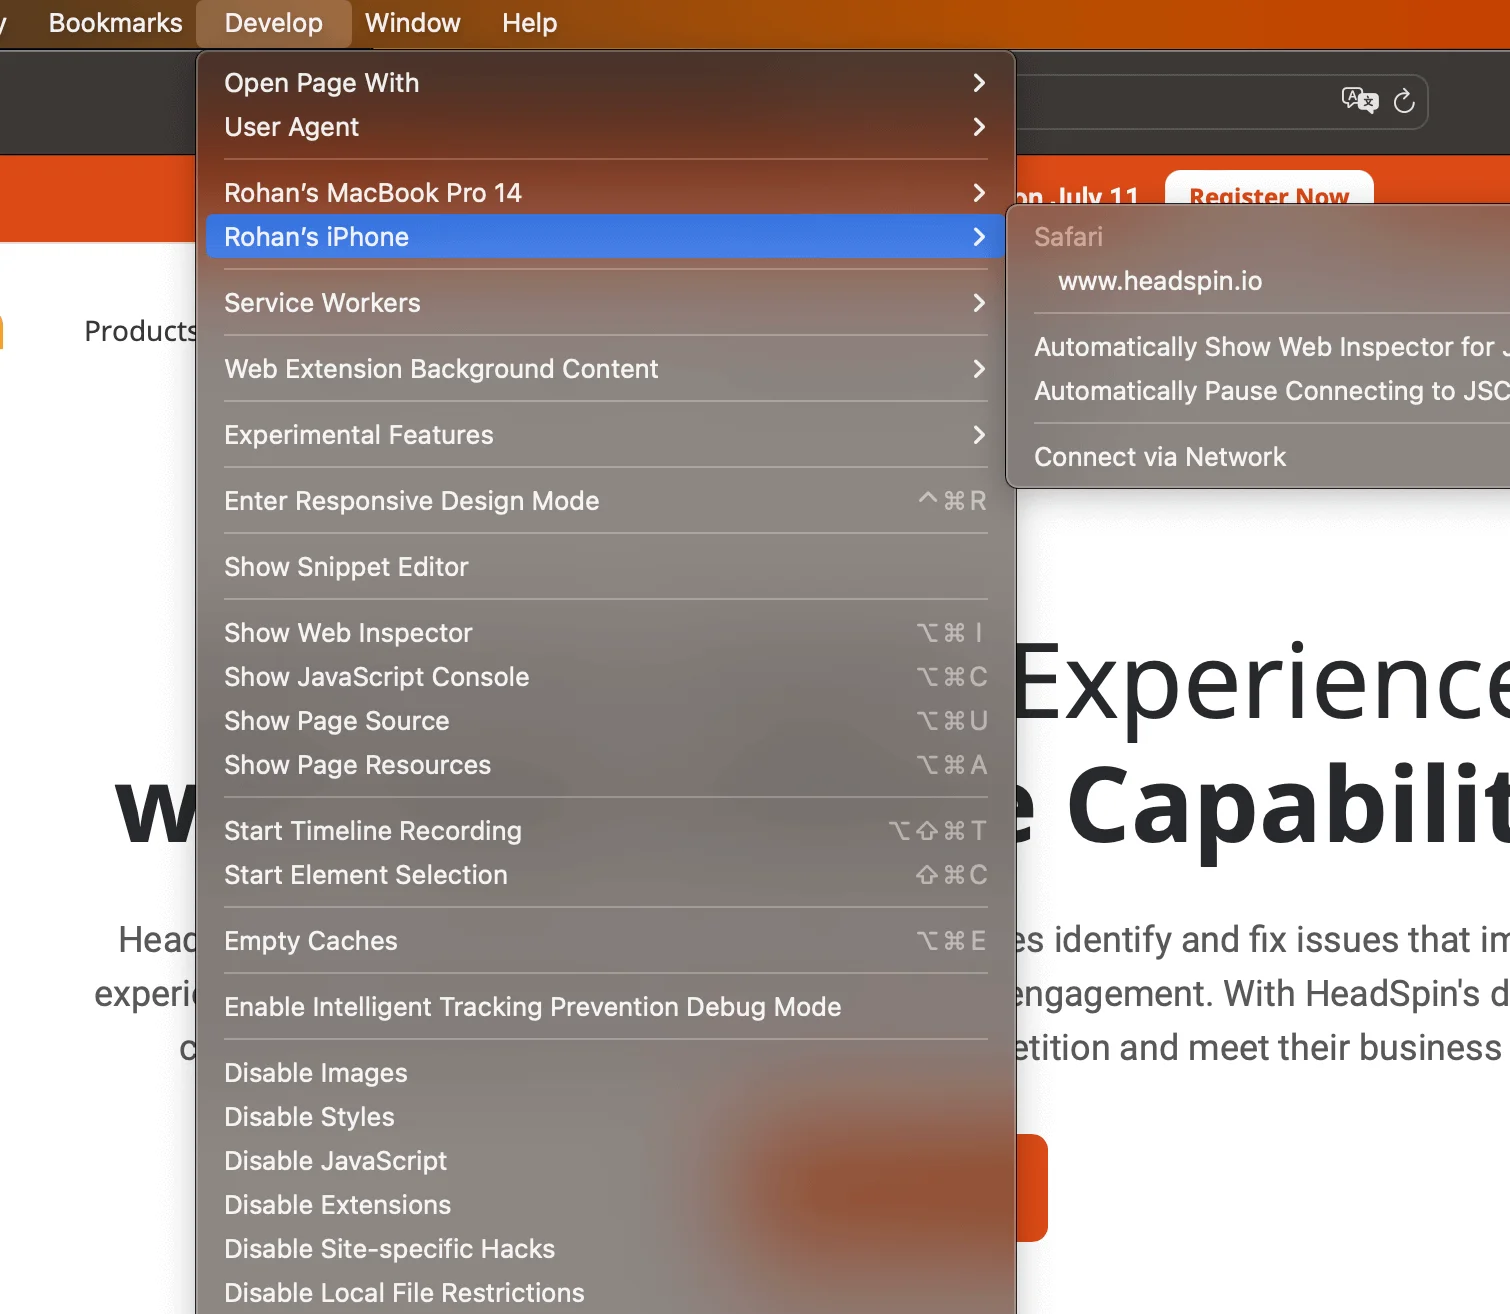Close the Develop menu in menu bar
The width and height of the screenshot is (1510, 1314).
(273, 23)
